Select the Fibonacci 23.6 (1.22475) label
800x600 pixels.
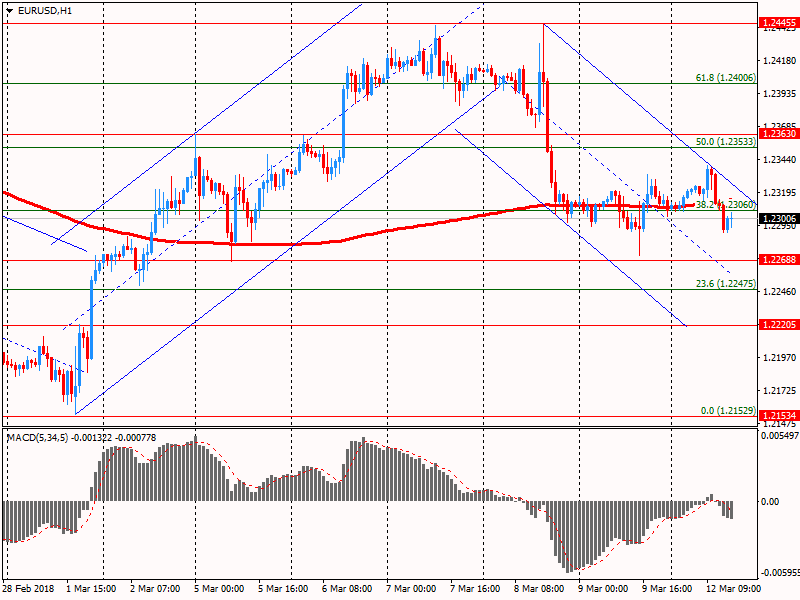point(726,284)
